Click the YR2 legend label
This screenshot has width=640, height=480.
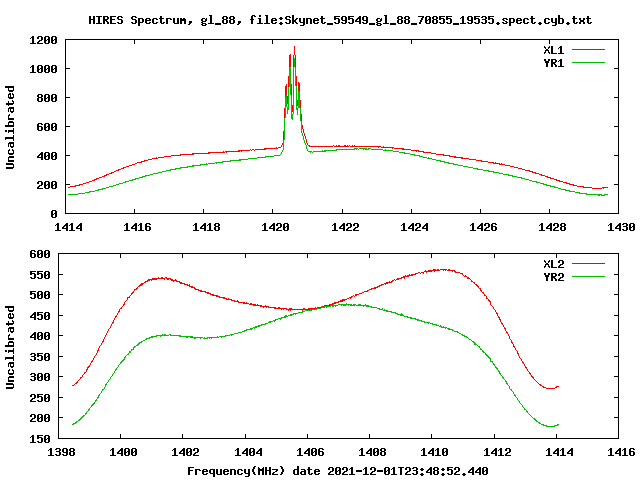tap(553, 277)
